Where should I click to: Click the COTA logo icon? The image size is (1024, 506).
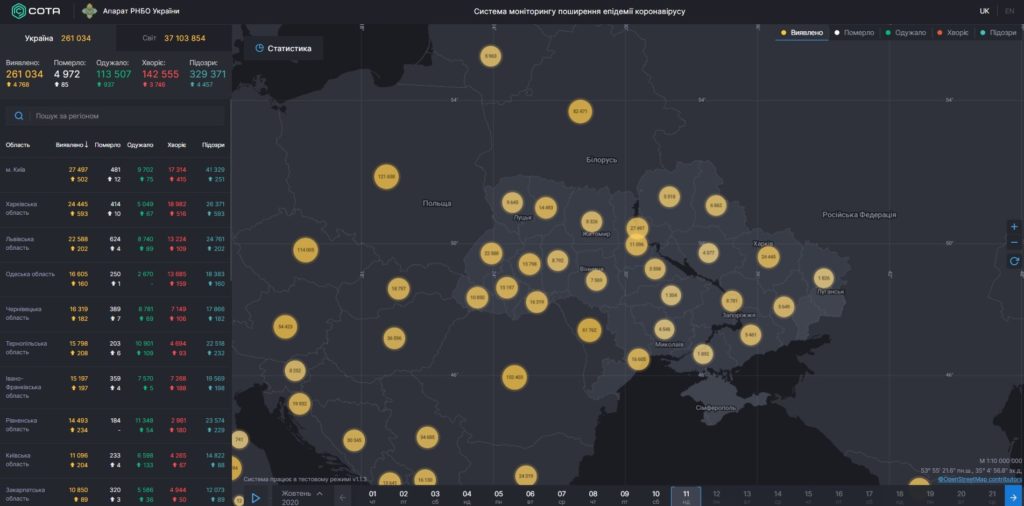[x=19, y=11]
